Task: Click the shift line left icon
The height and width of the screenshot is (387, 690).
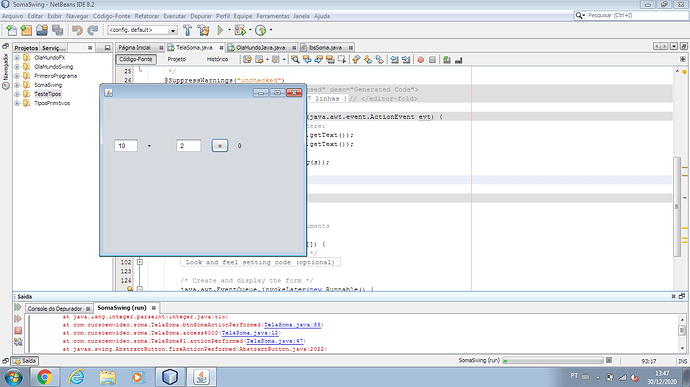Action: (394, 59)
